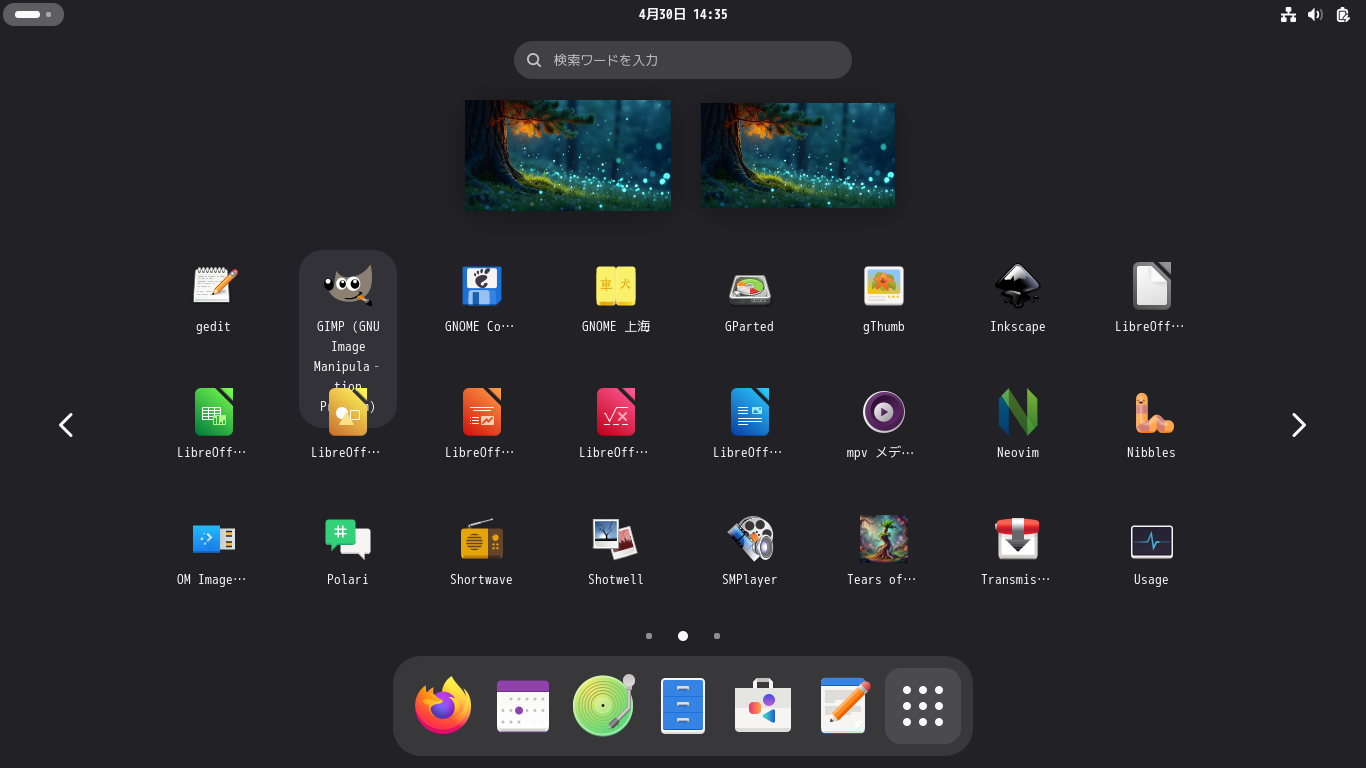
Task: Play the Nibbles game
Action: [1151, 412]
